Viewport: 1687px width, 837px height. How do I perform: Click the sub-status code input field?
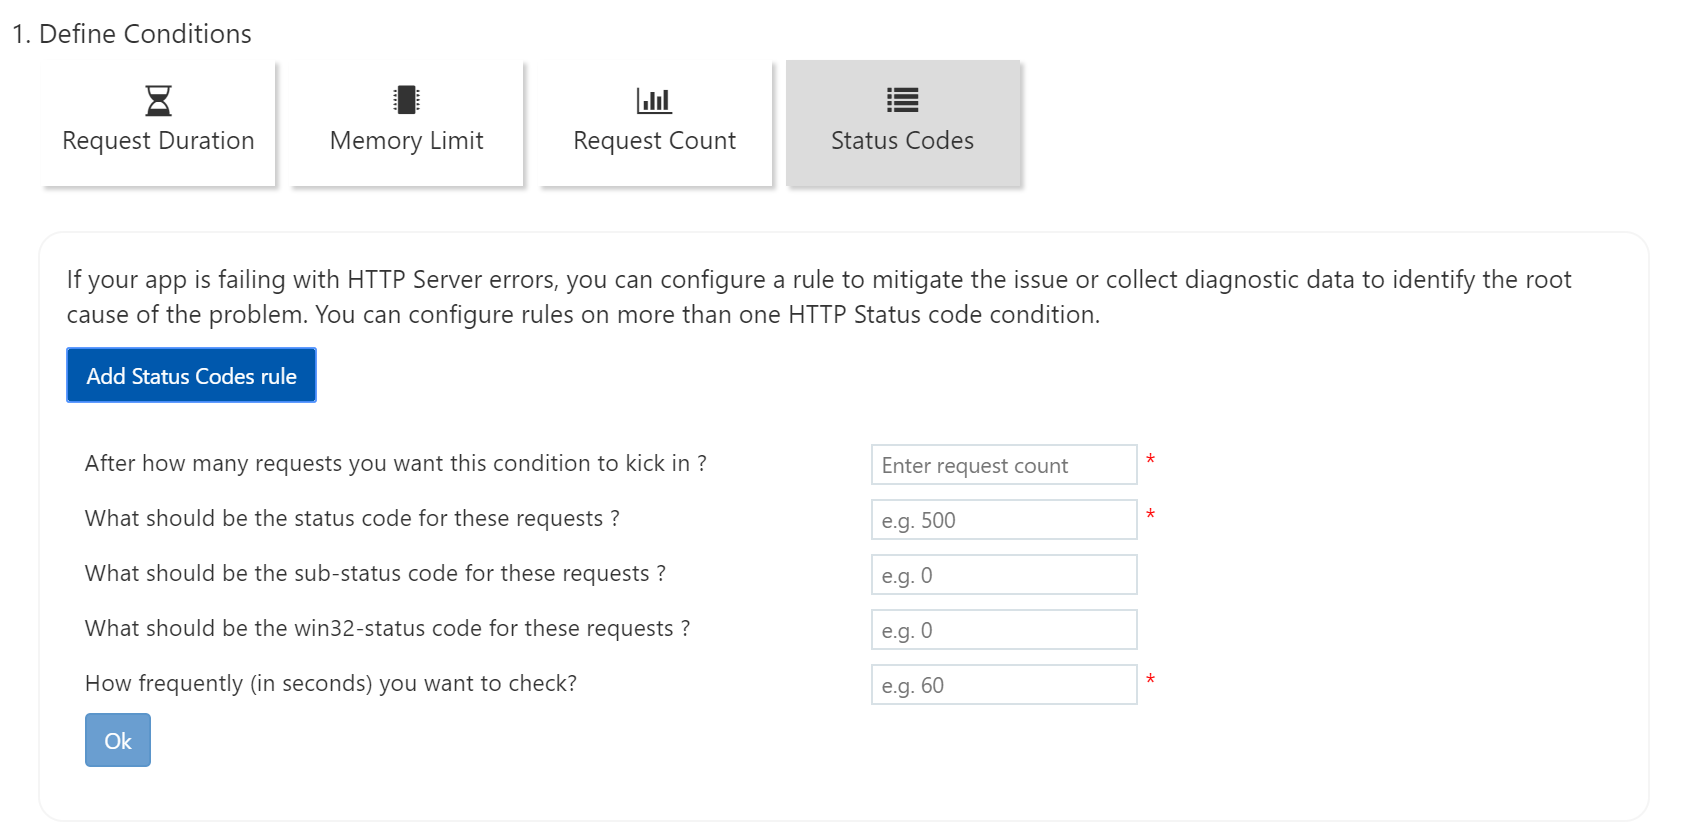click(x=1003, y=575)
